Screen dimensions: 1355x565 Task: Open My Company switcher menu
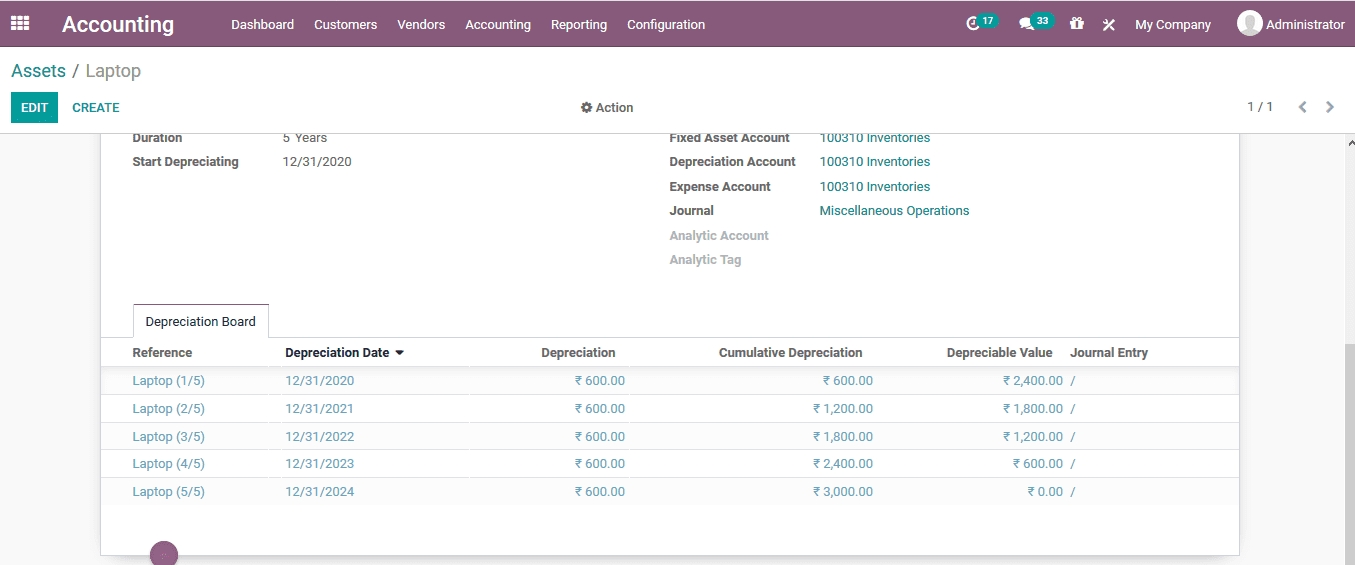click(x=1172, y=25)
